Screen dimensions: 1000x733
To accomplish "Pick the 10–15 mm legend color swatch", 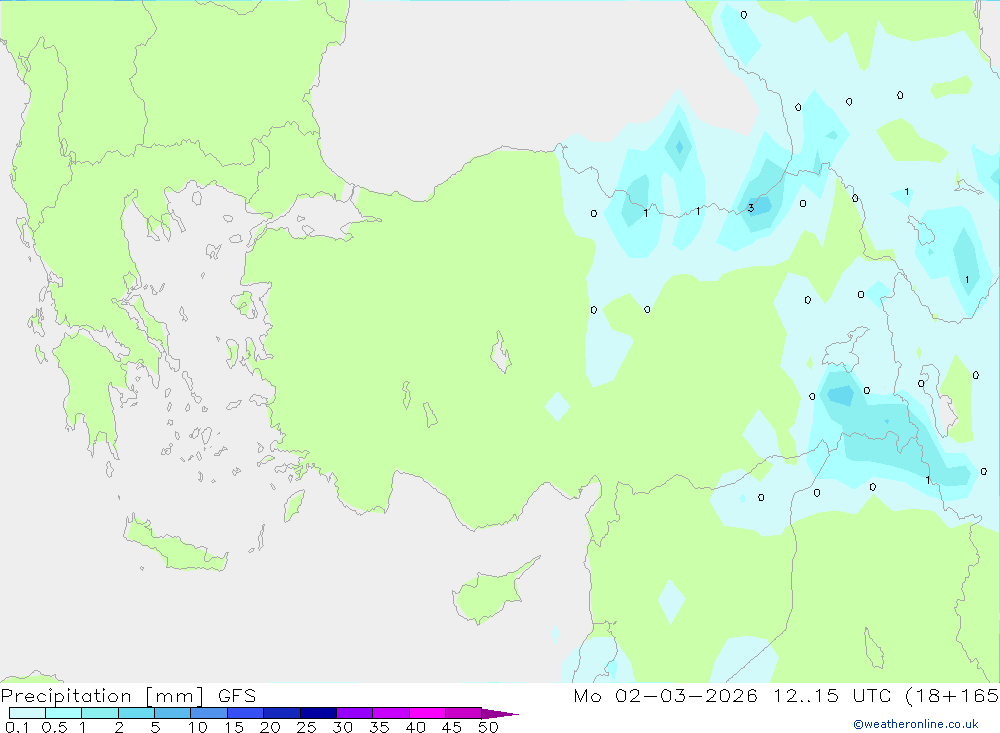I will click(x=209, y=713).
